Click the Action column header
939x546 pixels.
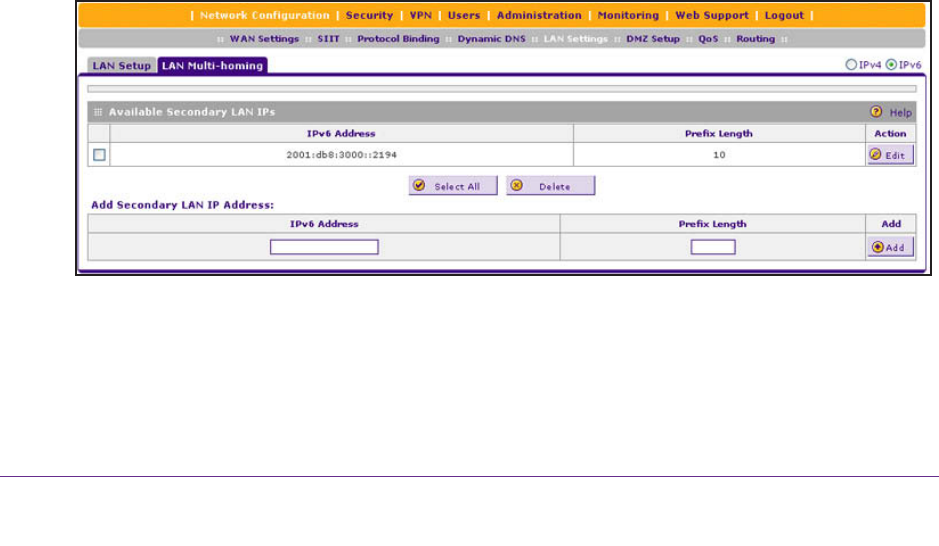click(x=890, y=134)
